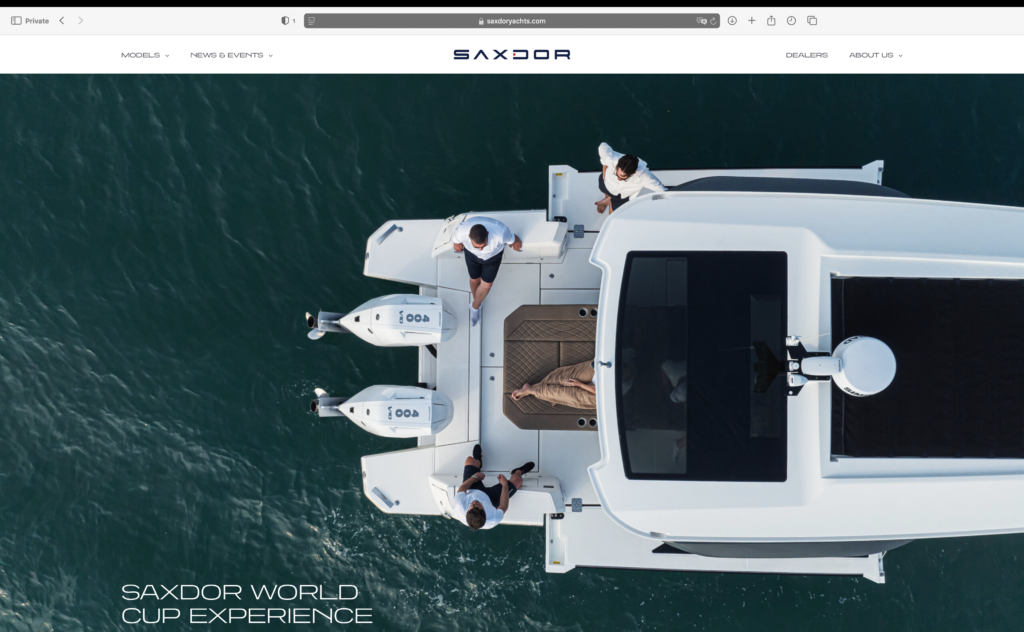1024x632 pixels.
Task: Reload the page
Action: pyautogui.click(x=713, y=20)
